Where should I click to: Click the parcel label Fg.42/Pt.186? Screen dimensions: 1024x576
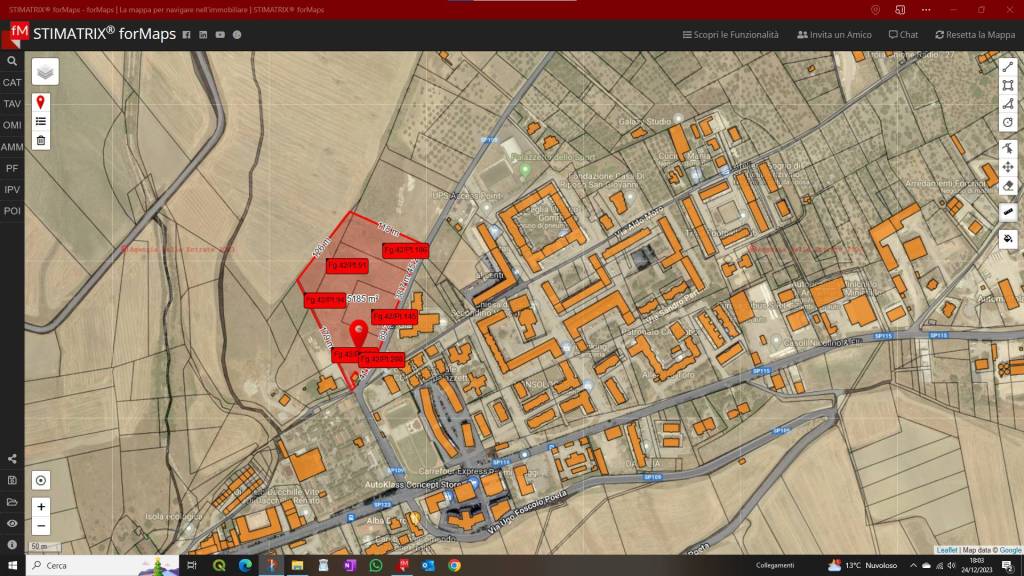pyautogui.click(x=406, y=250)
